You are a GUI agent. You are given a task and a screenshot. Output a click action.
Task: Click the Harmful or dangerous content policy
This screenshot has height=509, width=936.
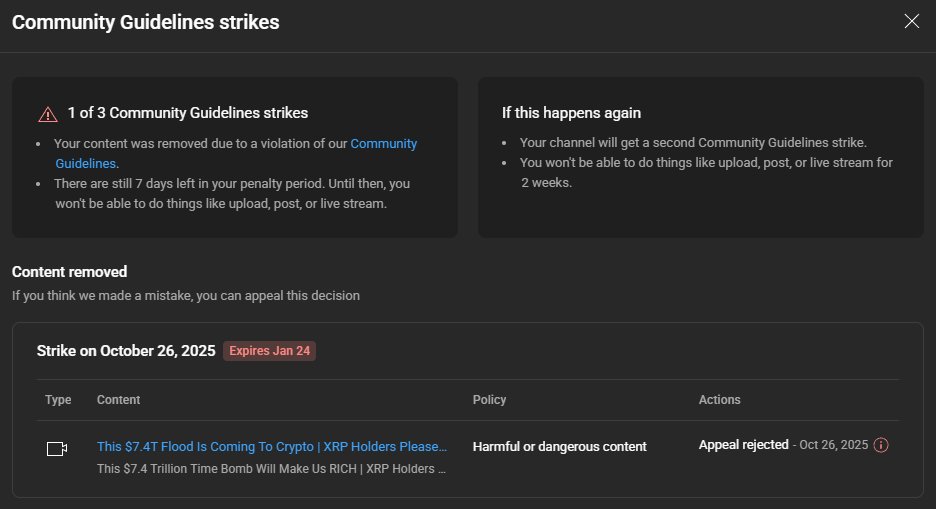559,446
